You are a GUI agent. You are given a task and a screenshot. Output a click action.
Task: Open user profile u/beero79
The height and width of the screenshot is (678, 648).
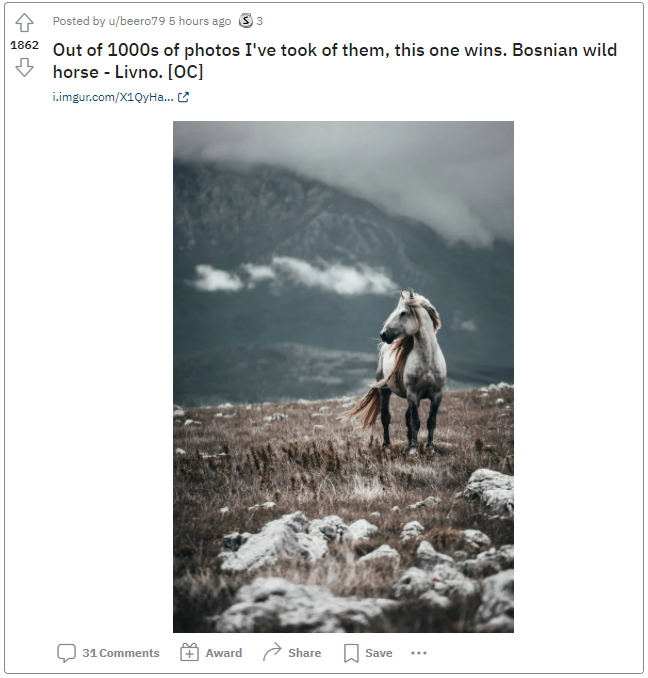(x=137, y=21)
